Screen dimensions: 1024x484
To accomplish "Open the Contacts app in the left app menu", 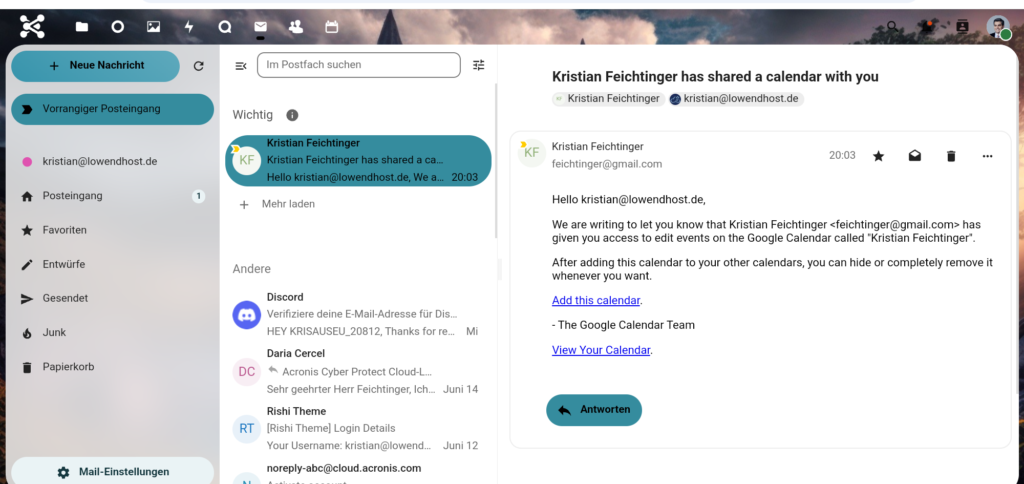I will pyautogui.click(x=296, y=27).
